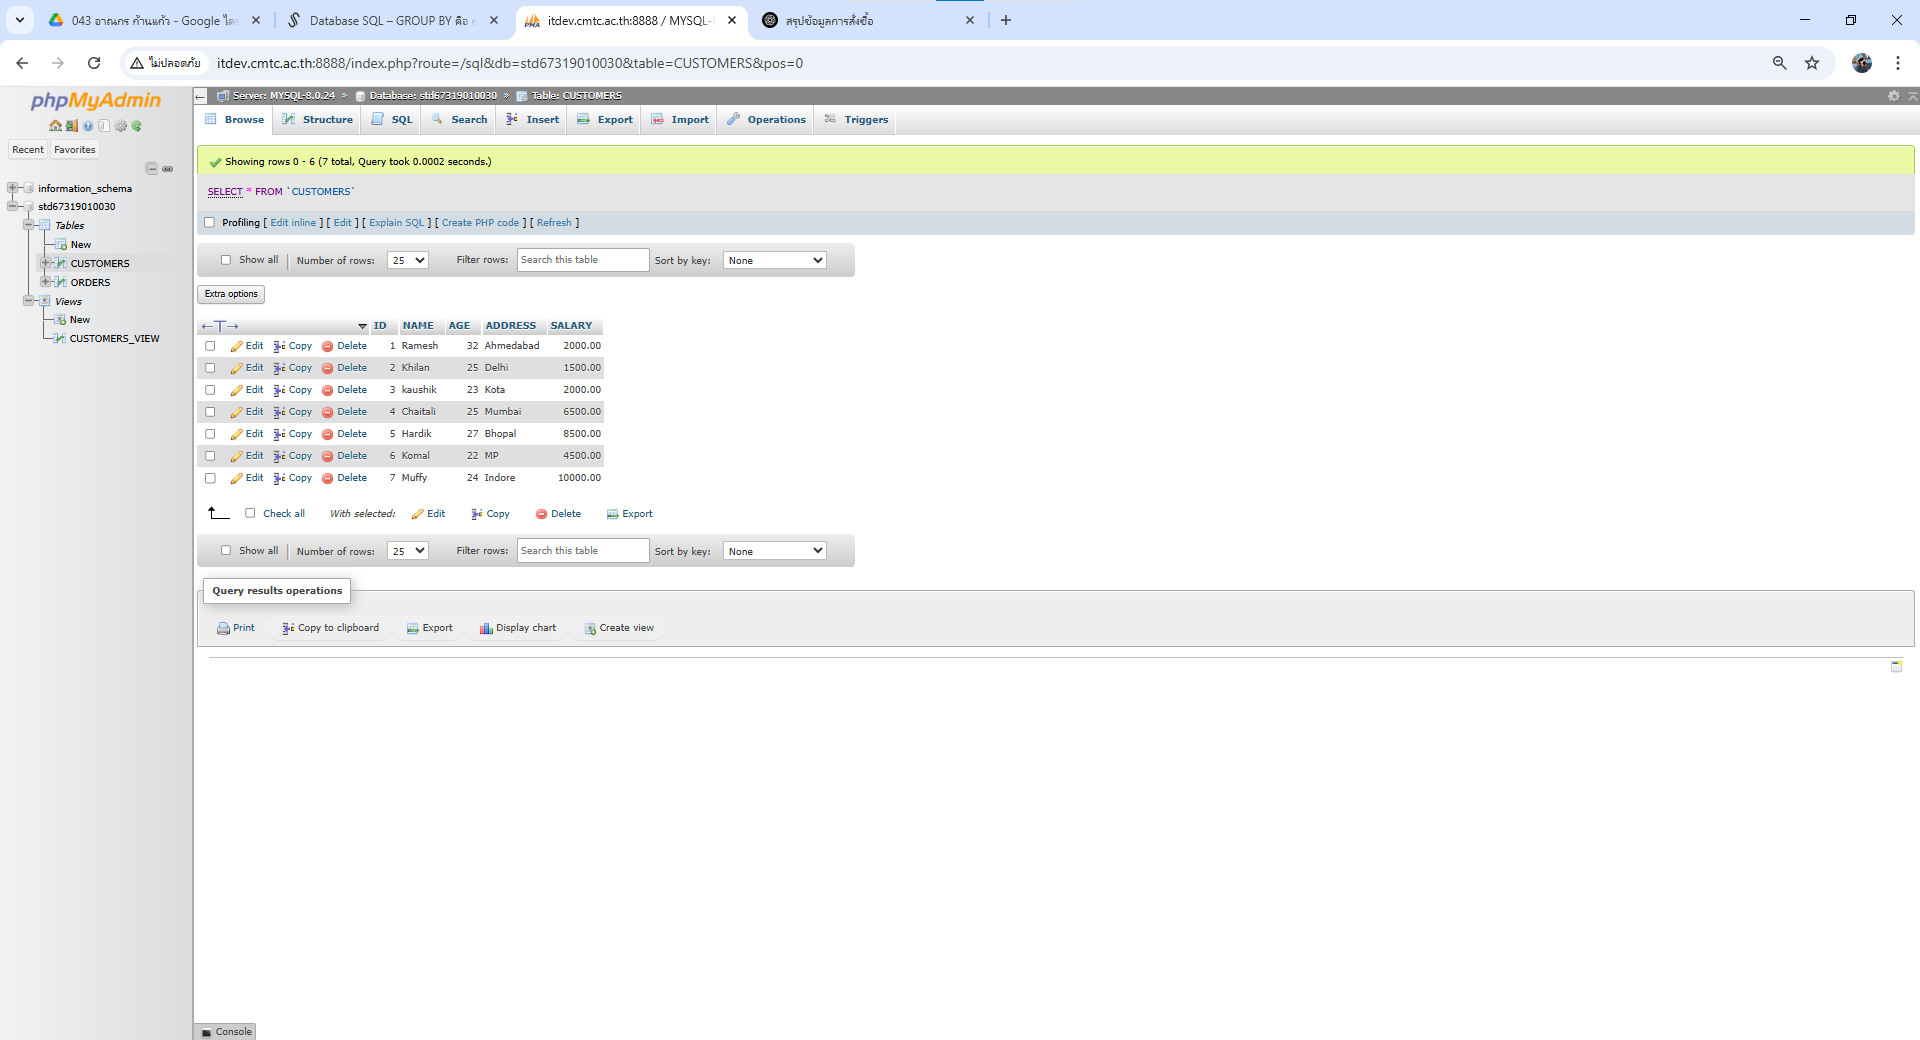Open navigation panel settings gear icon

[x=120, y=126]
